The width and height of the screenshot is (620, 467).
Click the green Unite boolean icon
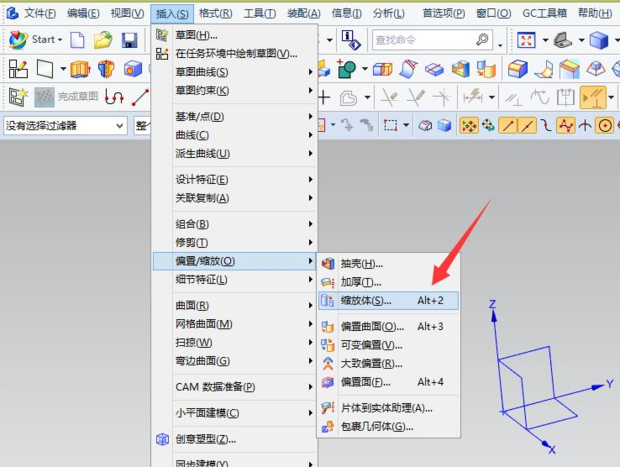346,69
